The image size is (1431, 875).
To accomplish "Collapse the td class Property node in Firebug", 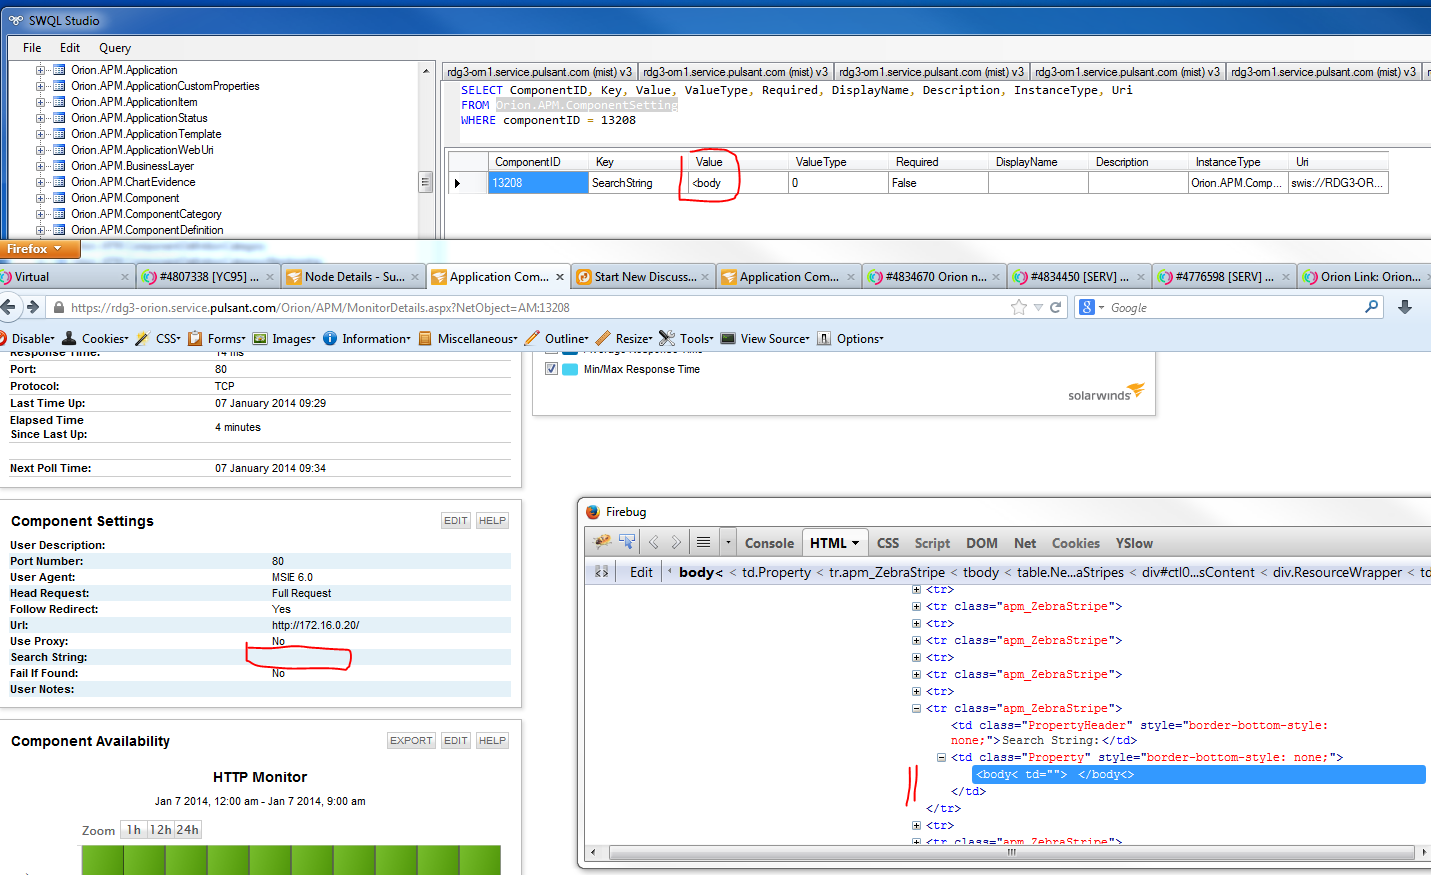I will (x=941, y=758).
